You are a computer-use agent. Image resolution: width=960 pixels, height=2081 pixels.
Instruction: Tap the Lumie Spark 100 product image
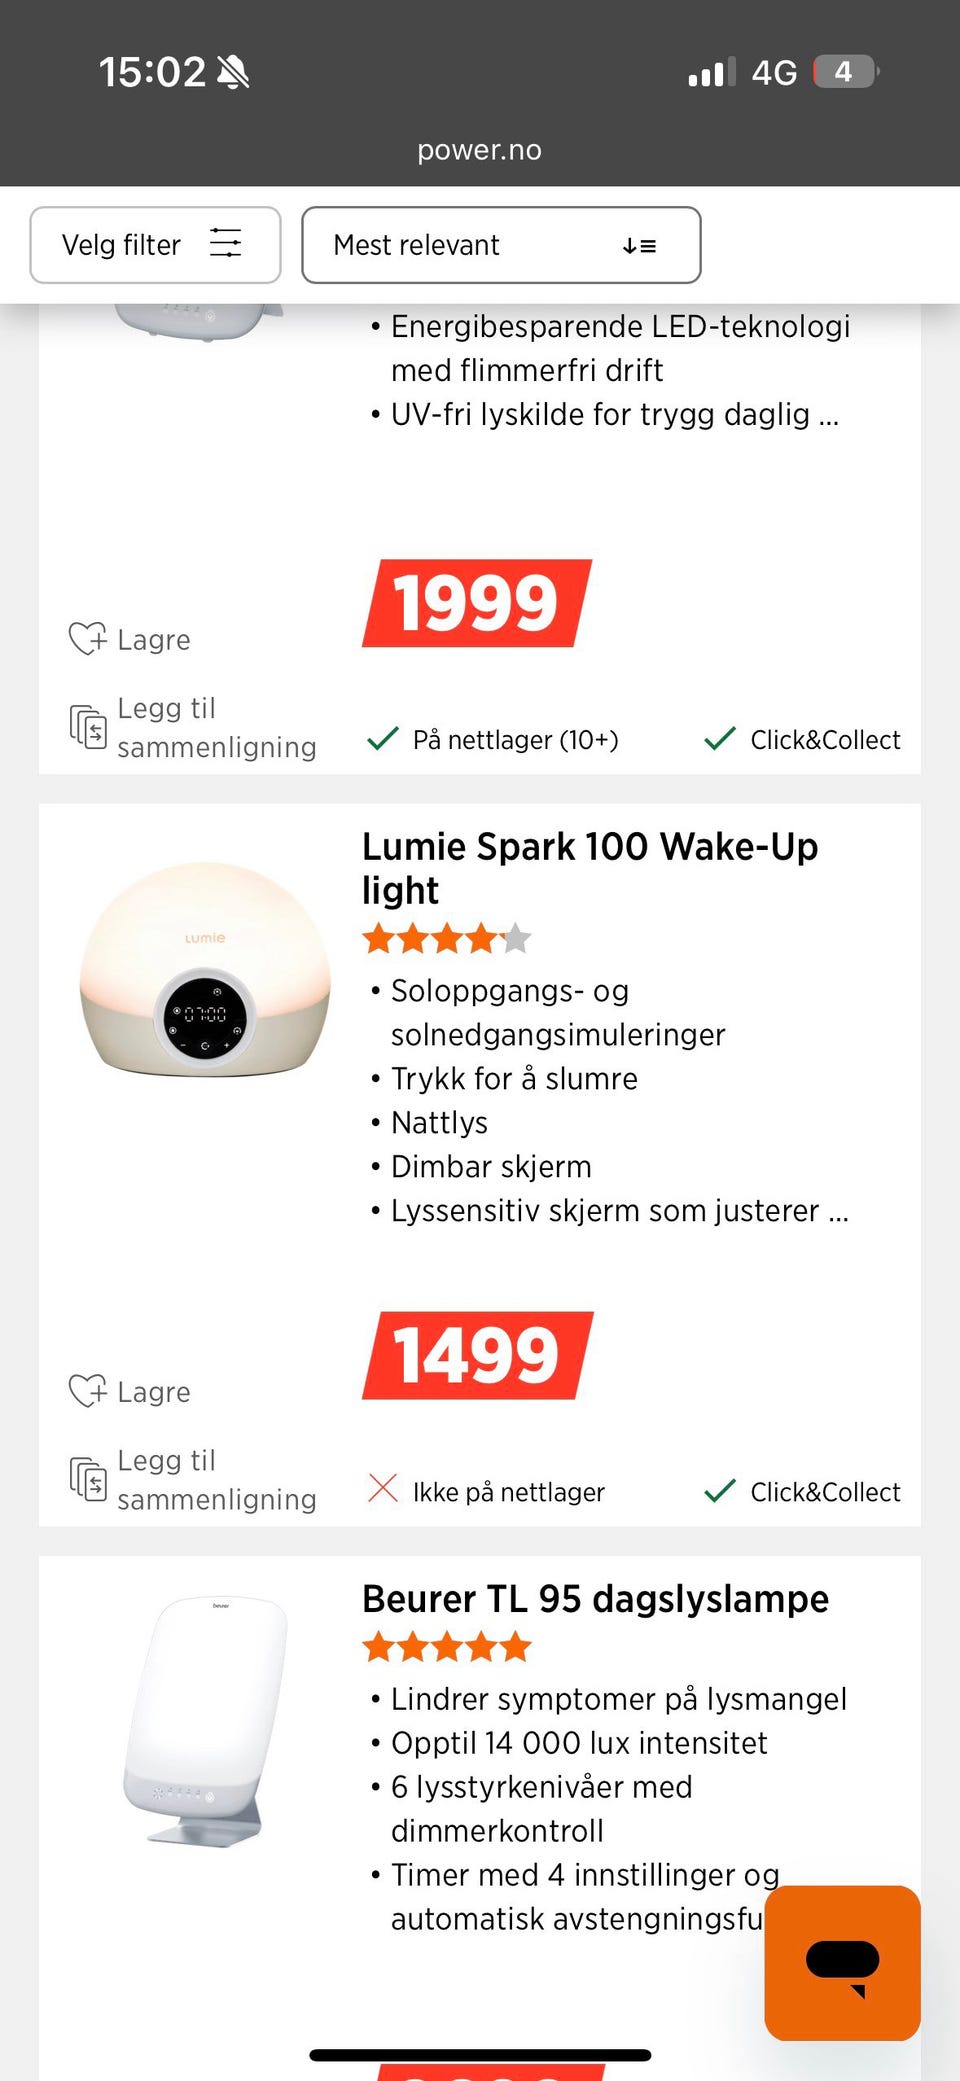pyautogui.click(x=205, y=968)
